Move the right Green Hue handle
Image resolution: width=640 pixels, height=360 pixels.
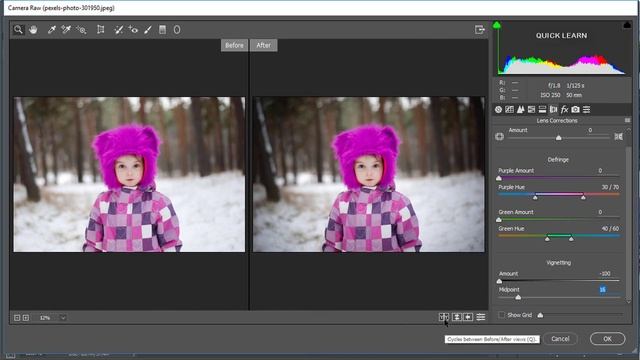(x=571, y=238)
